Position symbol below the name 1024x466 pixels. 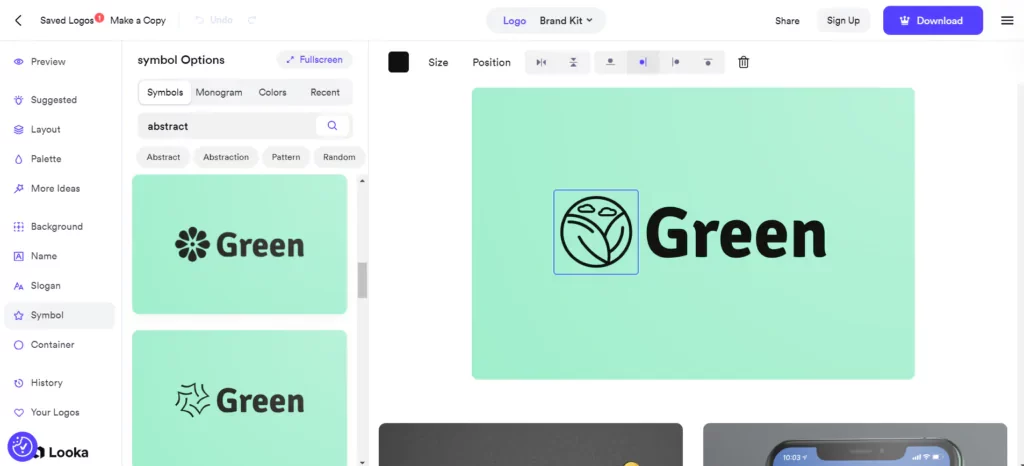pos(708,62)
